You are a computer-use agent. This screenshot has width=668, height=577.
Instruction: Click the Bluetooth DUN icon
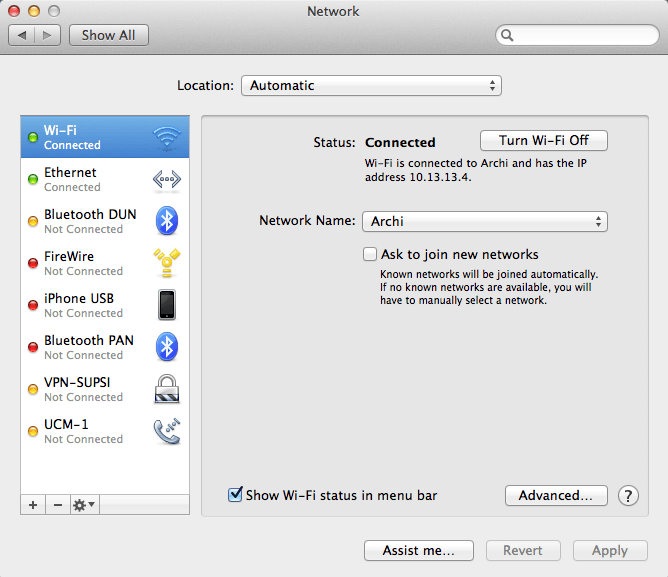[x=166, y=221]
